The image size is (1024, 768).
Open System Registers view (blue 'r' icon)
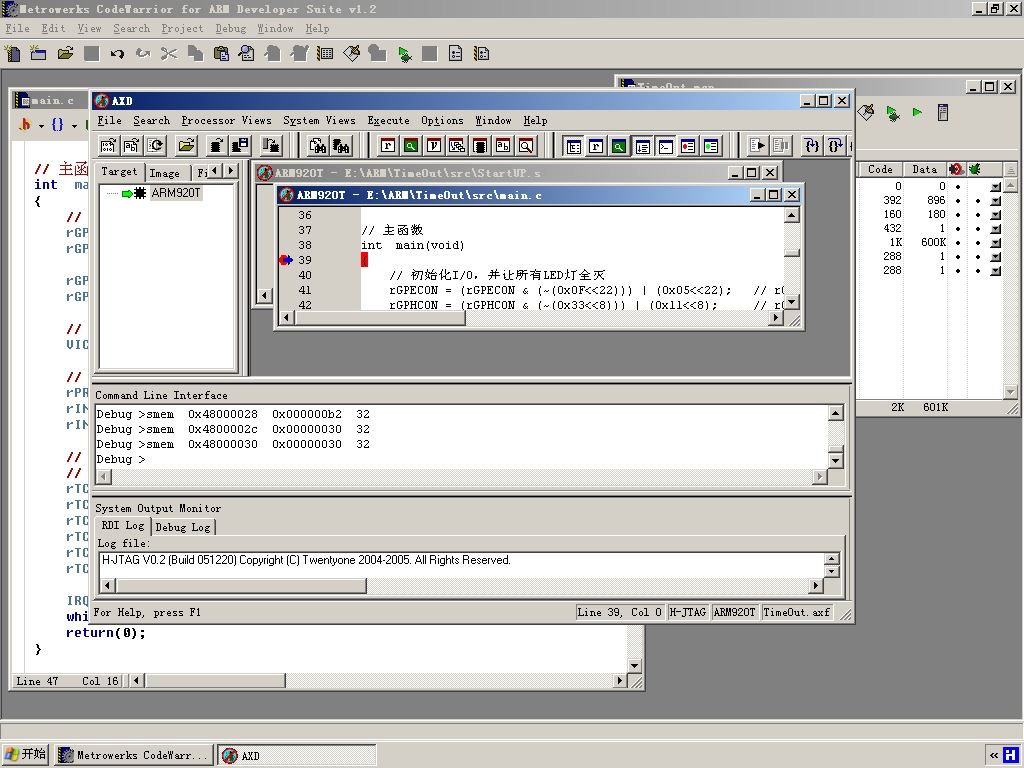[596, 146]
